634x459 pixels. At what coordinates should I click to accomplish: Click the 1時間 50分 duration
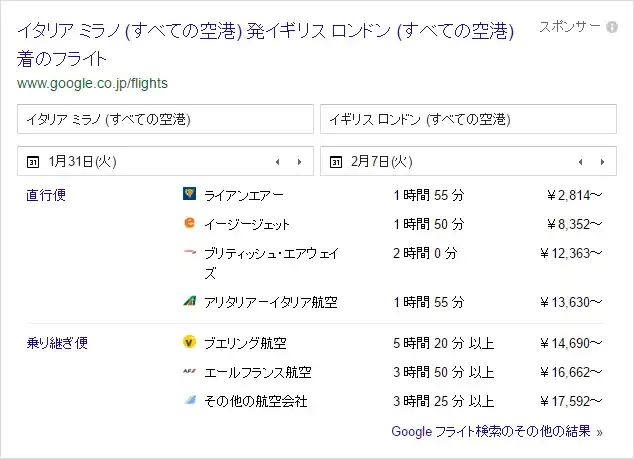429,224
